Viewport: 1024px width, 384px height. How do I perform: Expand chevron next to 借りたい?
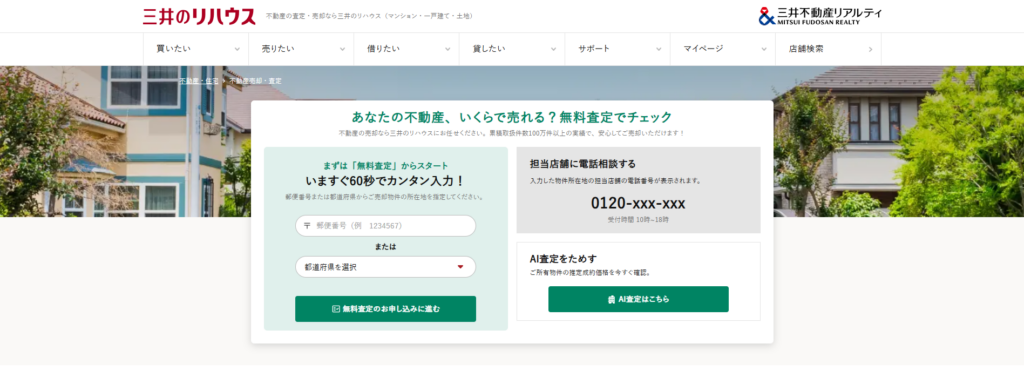coord(447,50)
